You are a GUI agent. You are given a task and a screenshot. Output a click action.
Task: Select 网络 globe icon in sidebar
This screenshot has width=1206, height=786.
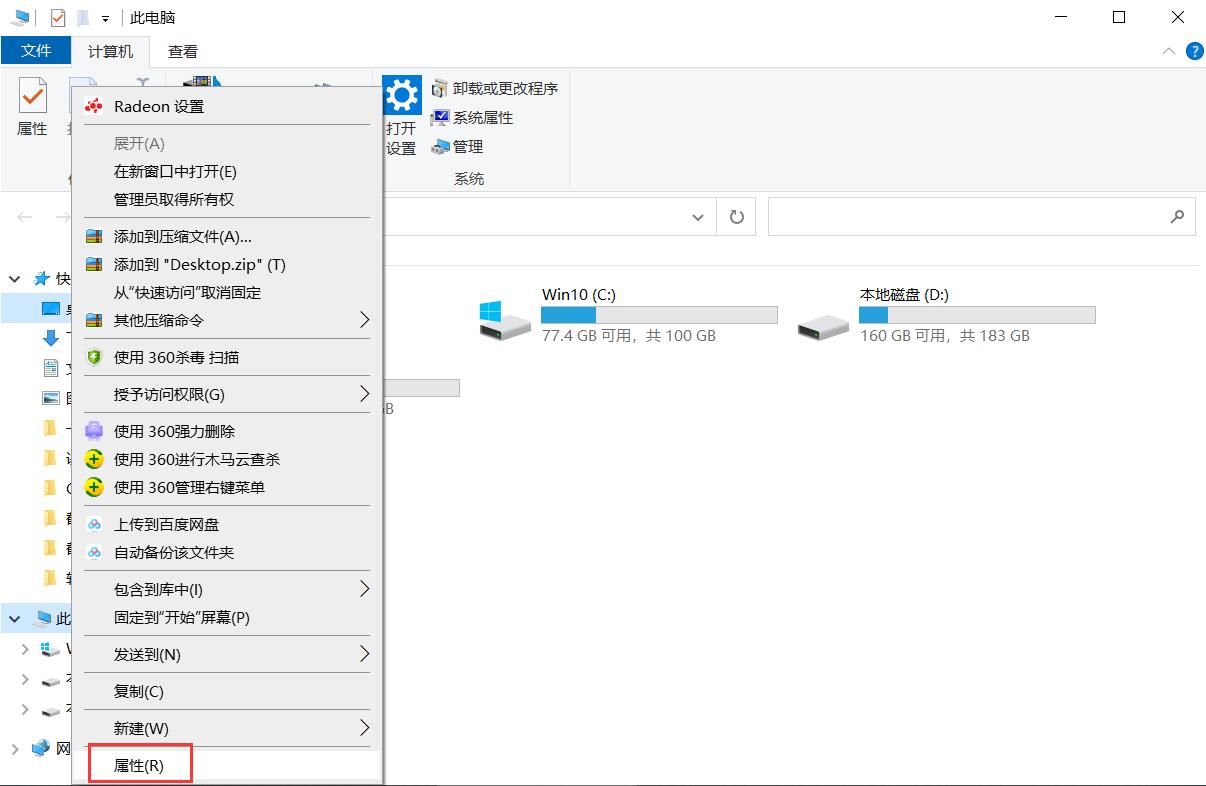pyautogui.click(x=40, y=747)
